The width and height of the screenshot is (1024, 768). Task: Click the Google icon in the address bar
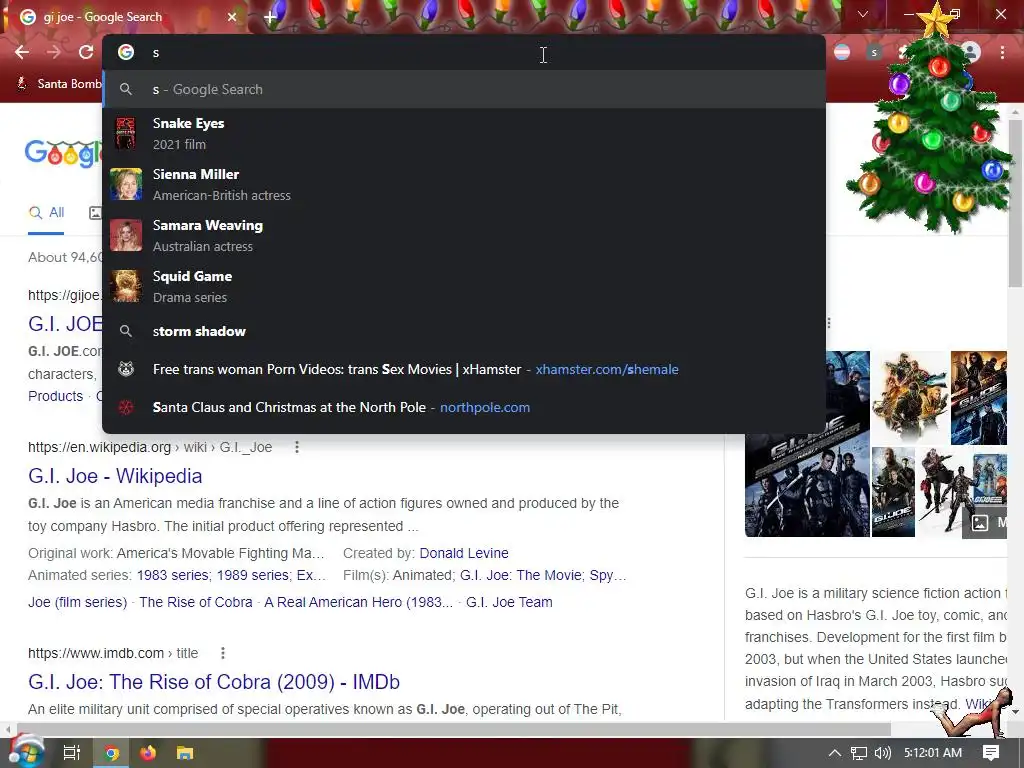126,52
